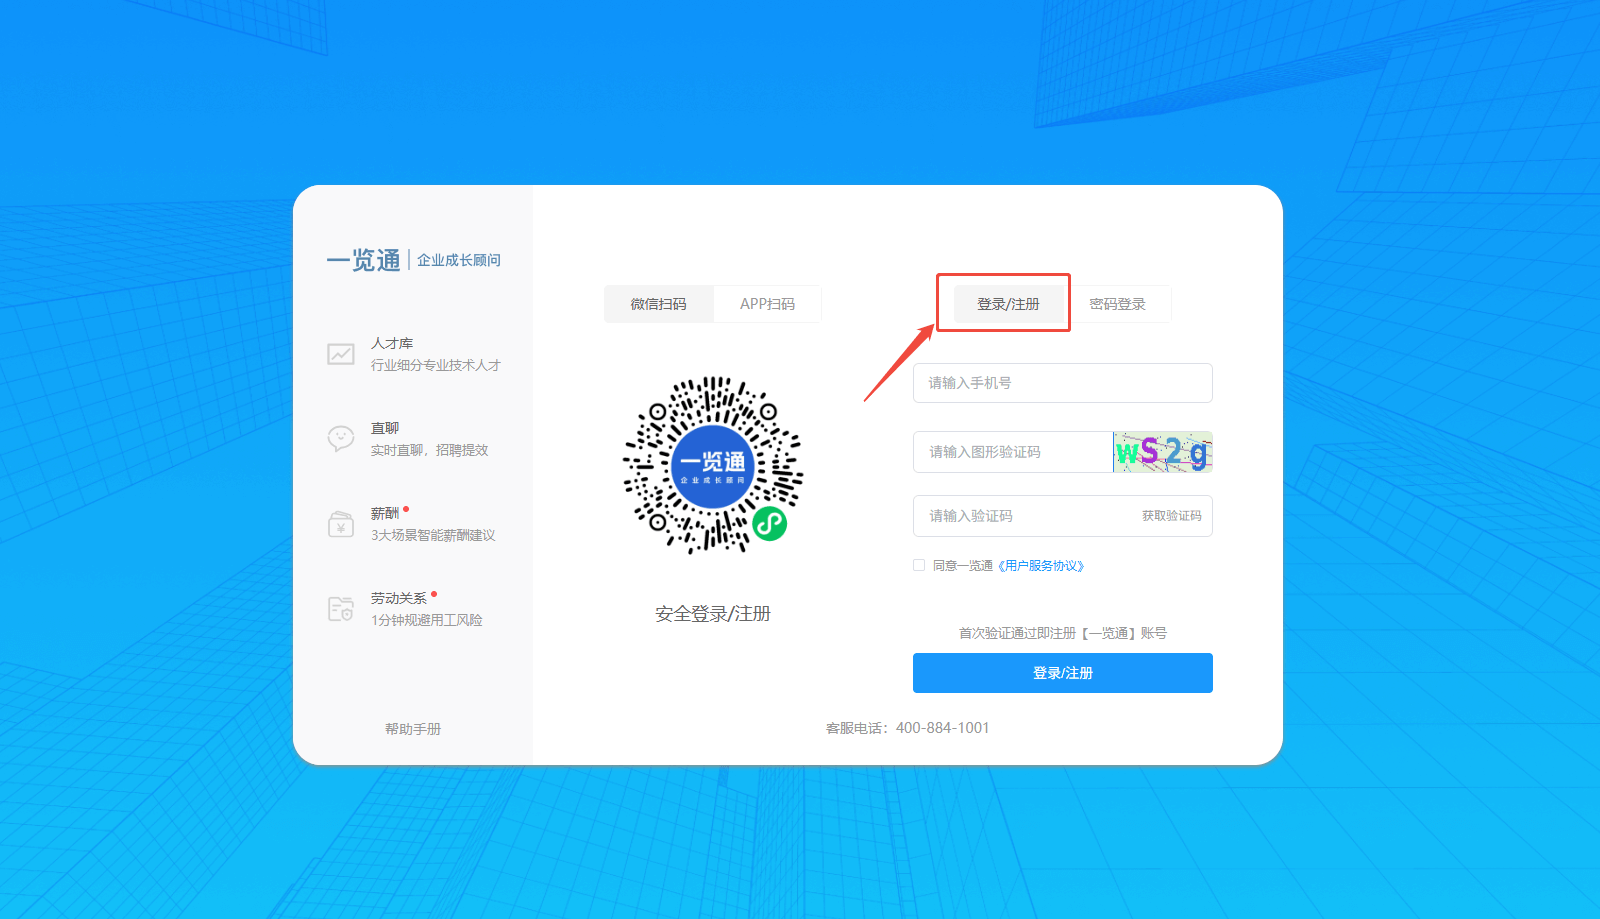Click the blue 登录/注册 submit button

coord(1063,673)
